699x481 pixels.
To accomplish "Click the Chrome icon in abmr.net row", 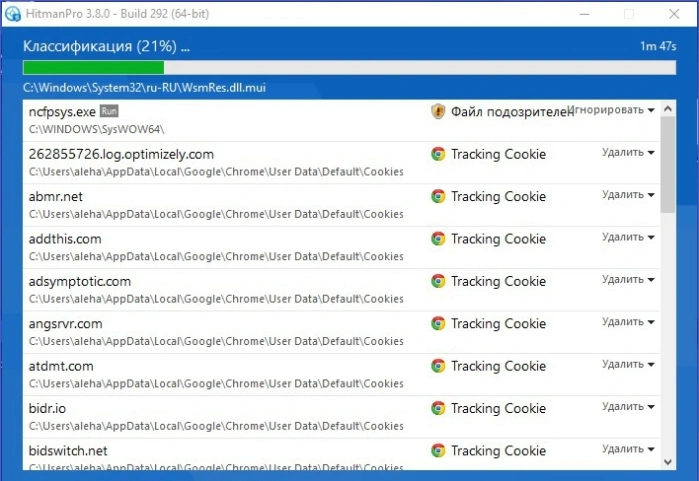I will coord(438,196).
